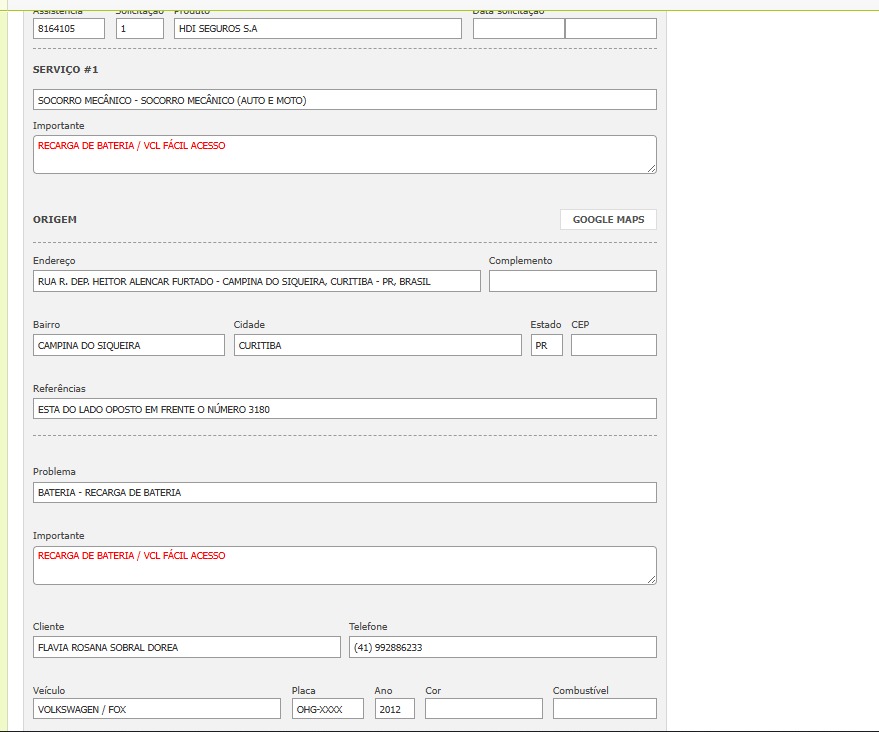
Task: Focus the empty CEP field
Action: point(613,345)
